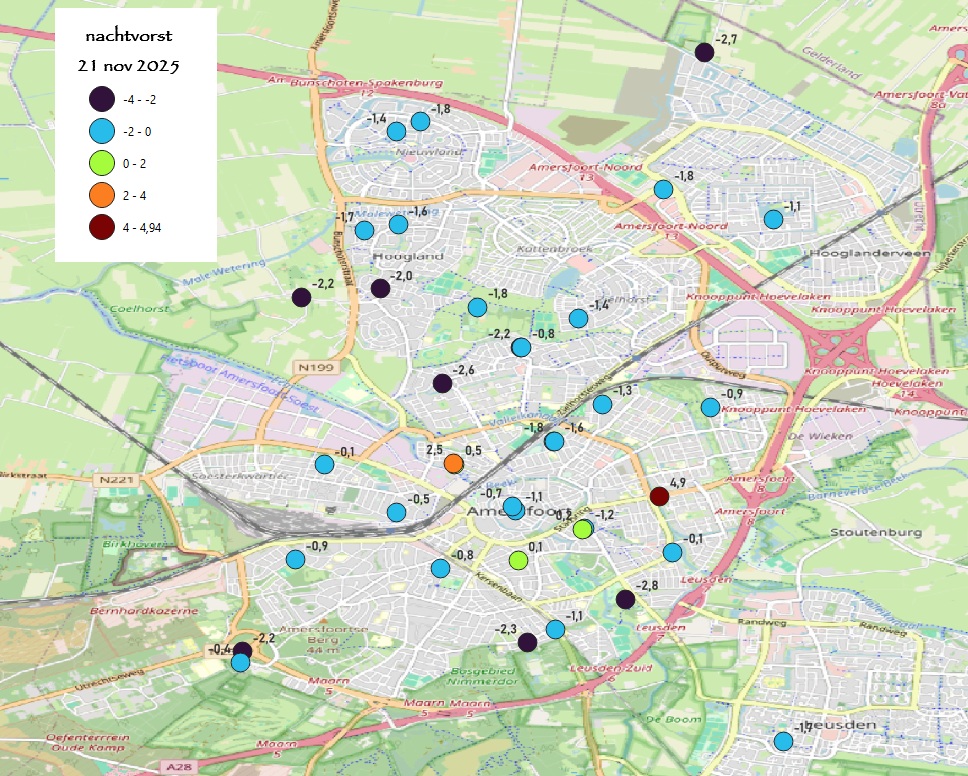Click the -1,1 marker in Hooglanderveen
This screenshot has height=776, width=968.
pos(772,219)
